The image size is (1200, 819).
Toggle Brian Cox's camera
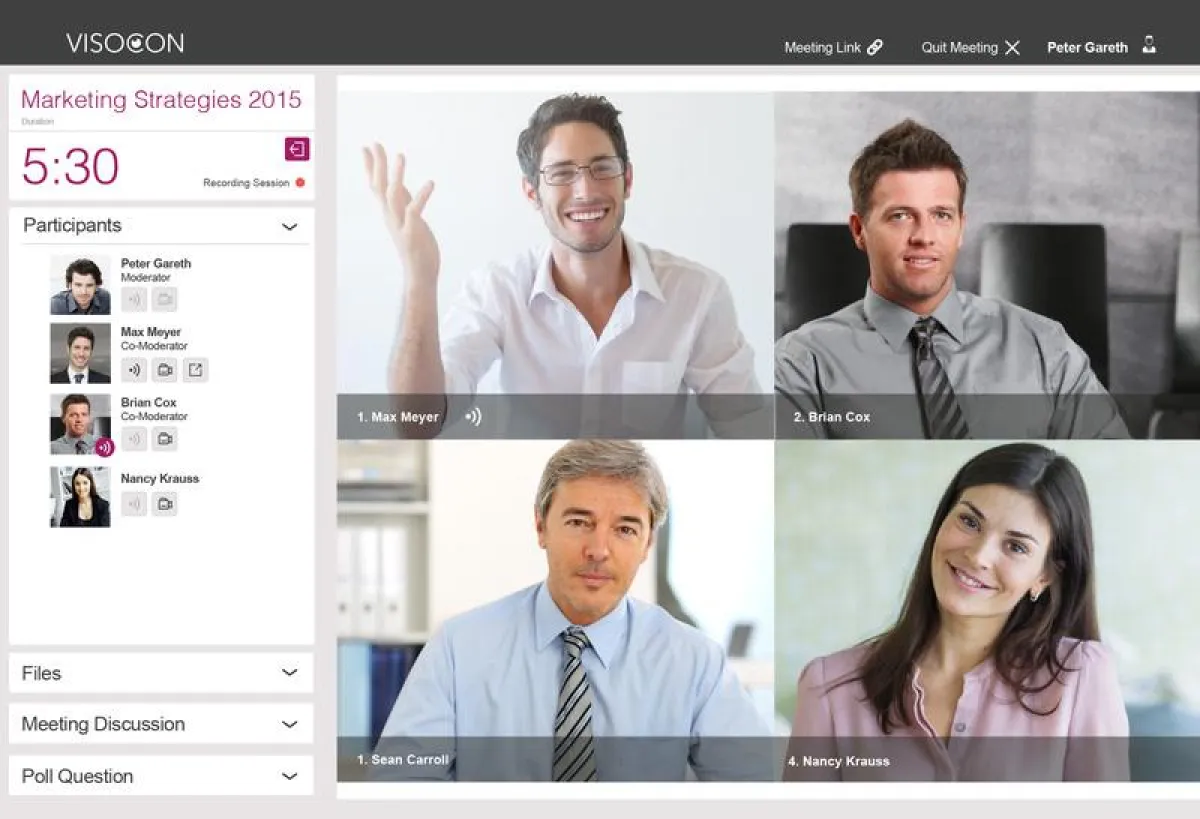165,439
